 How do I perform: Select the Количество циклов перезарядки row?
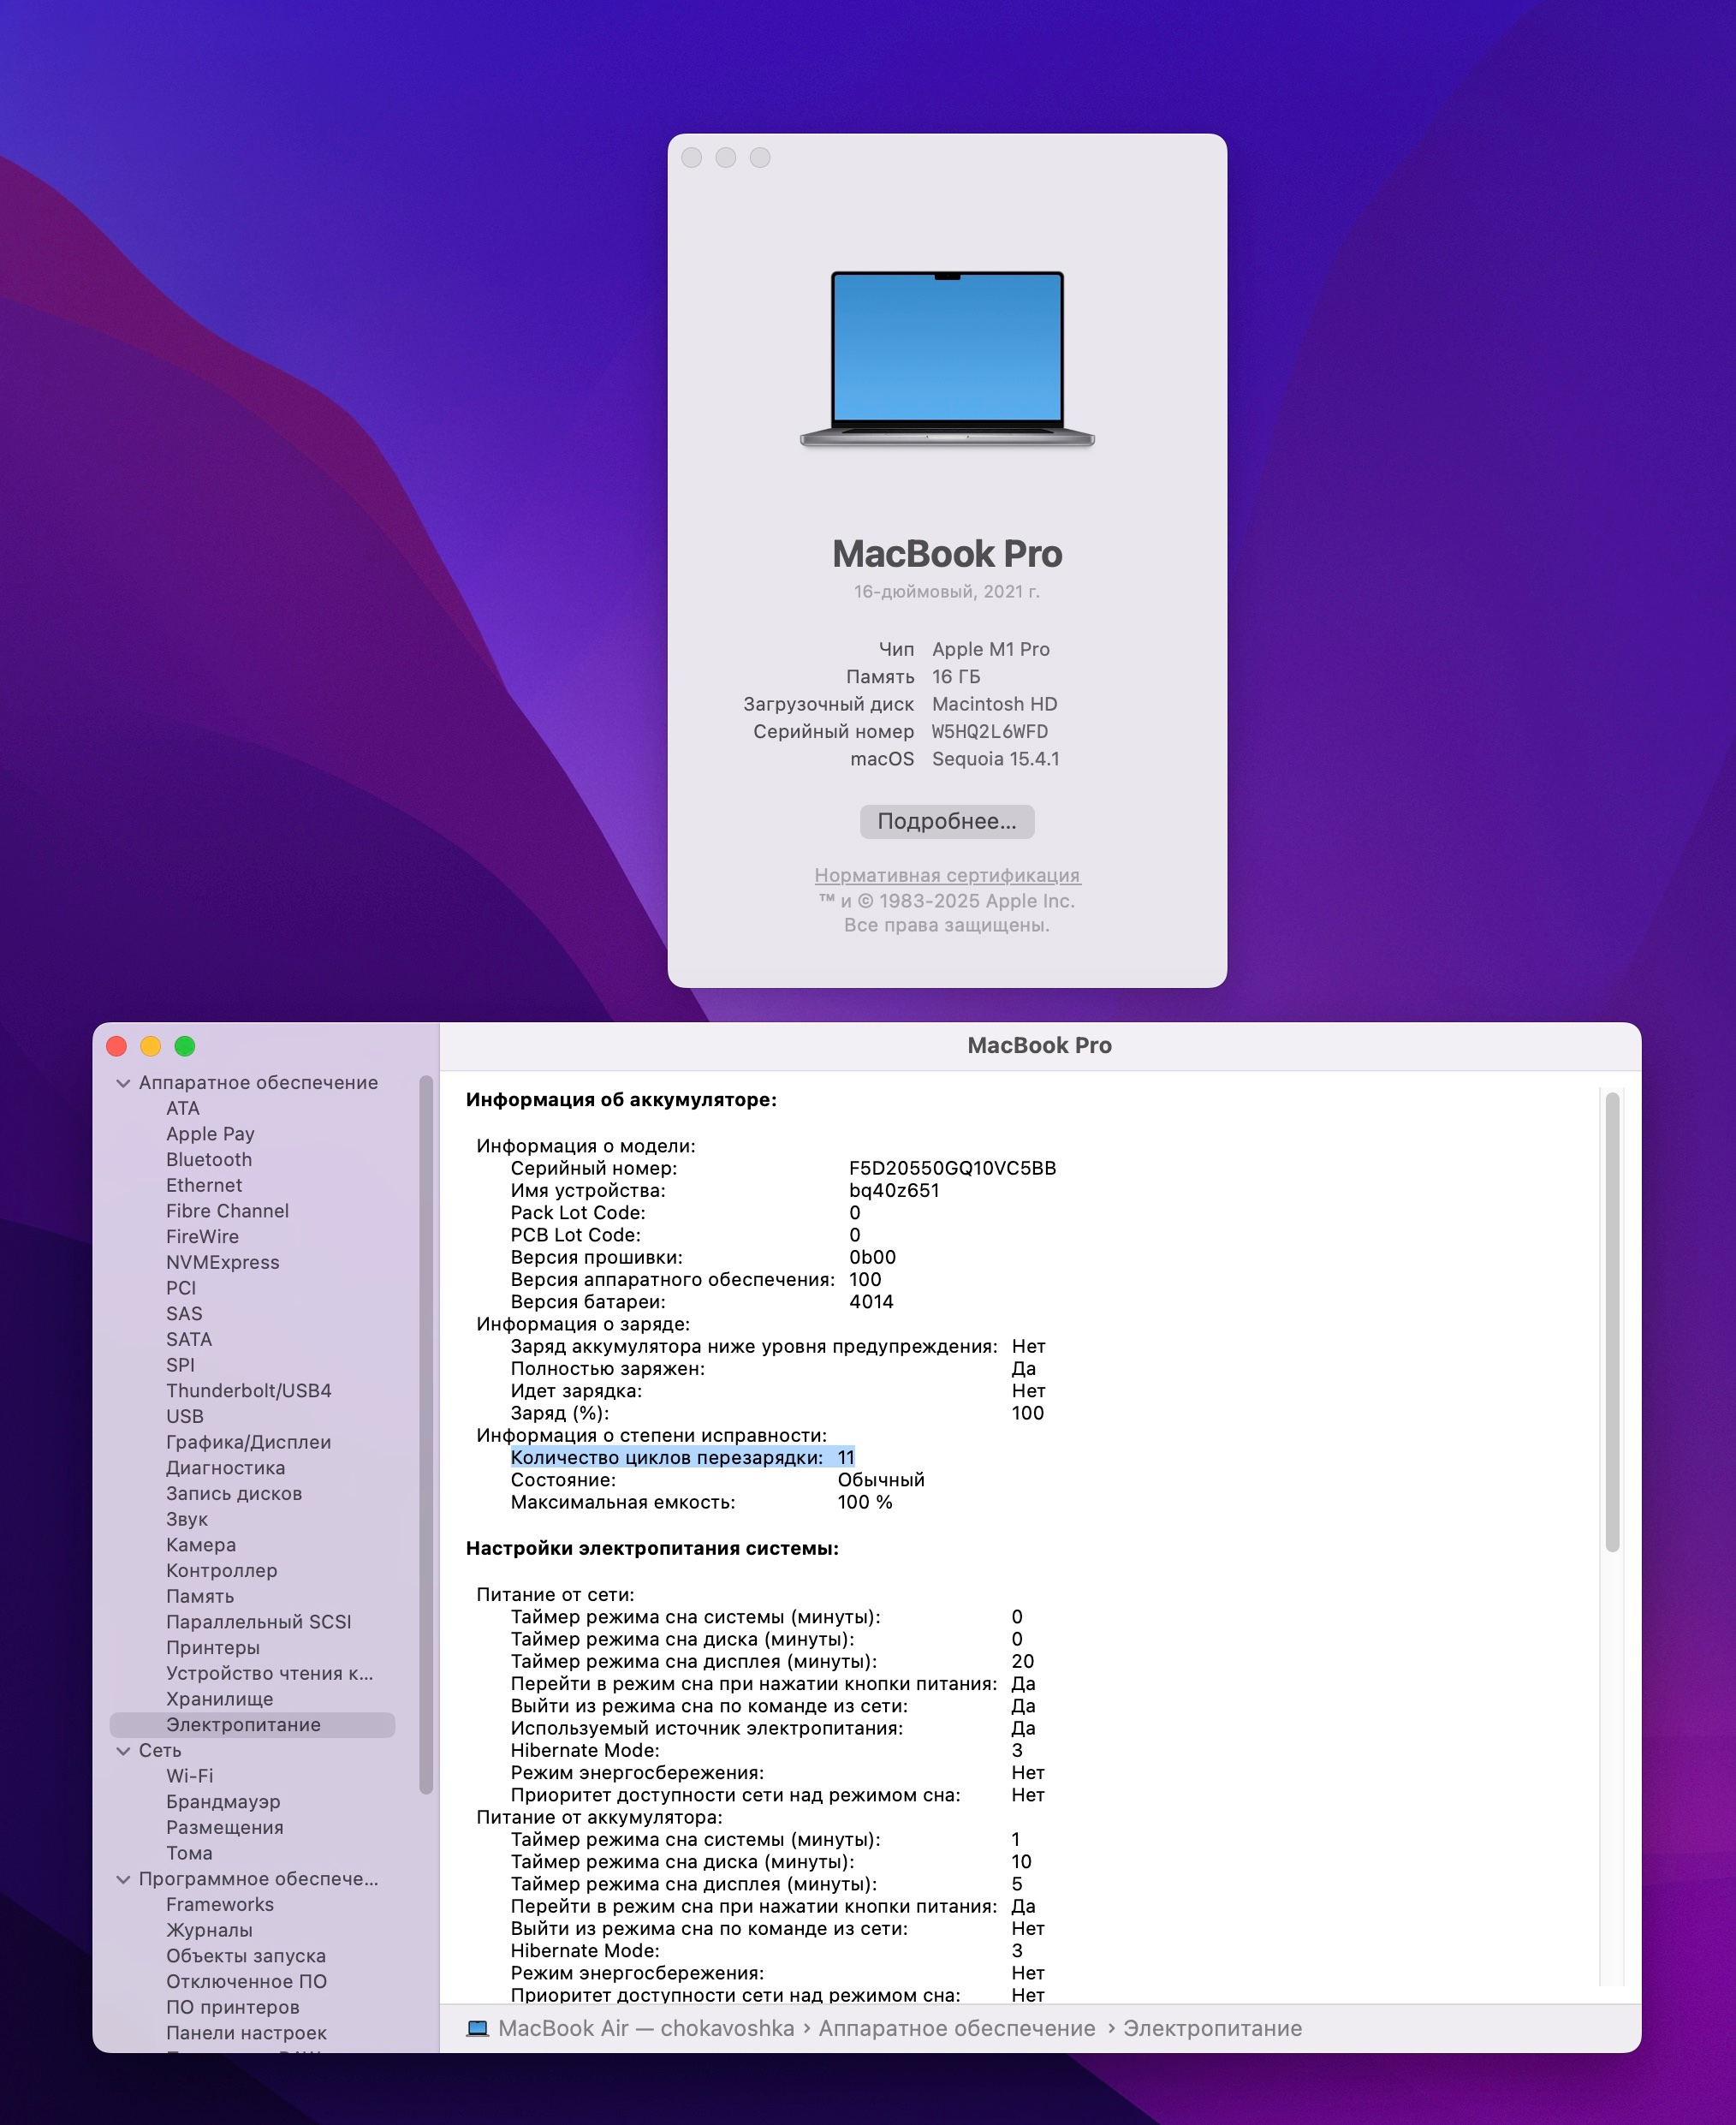pyautogui.click(x=683, y=1458)
